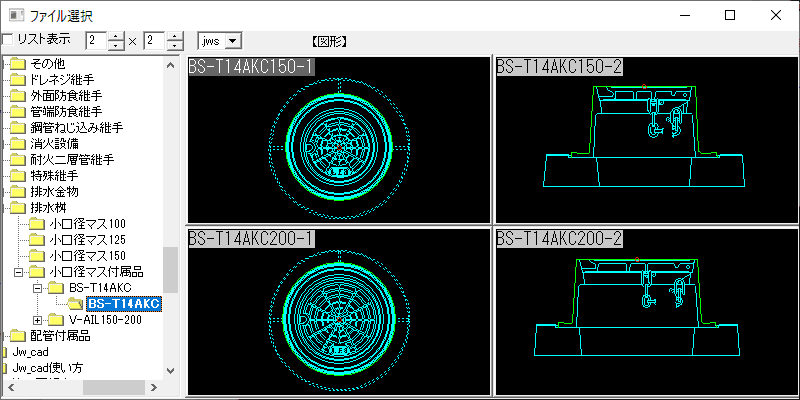This screenshot has width=800, height=400.
Task: Enable the リスト表示 checkbox
Action: pos(8,40)
